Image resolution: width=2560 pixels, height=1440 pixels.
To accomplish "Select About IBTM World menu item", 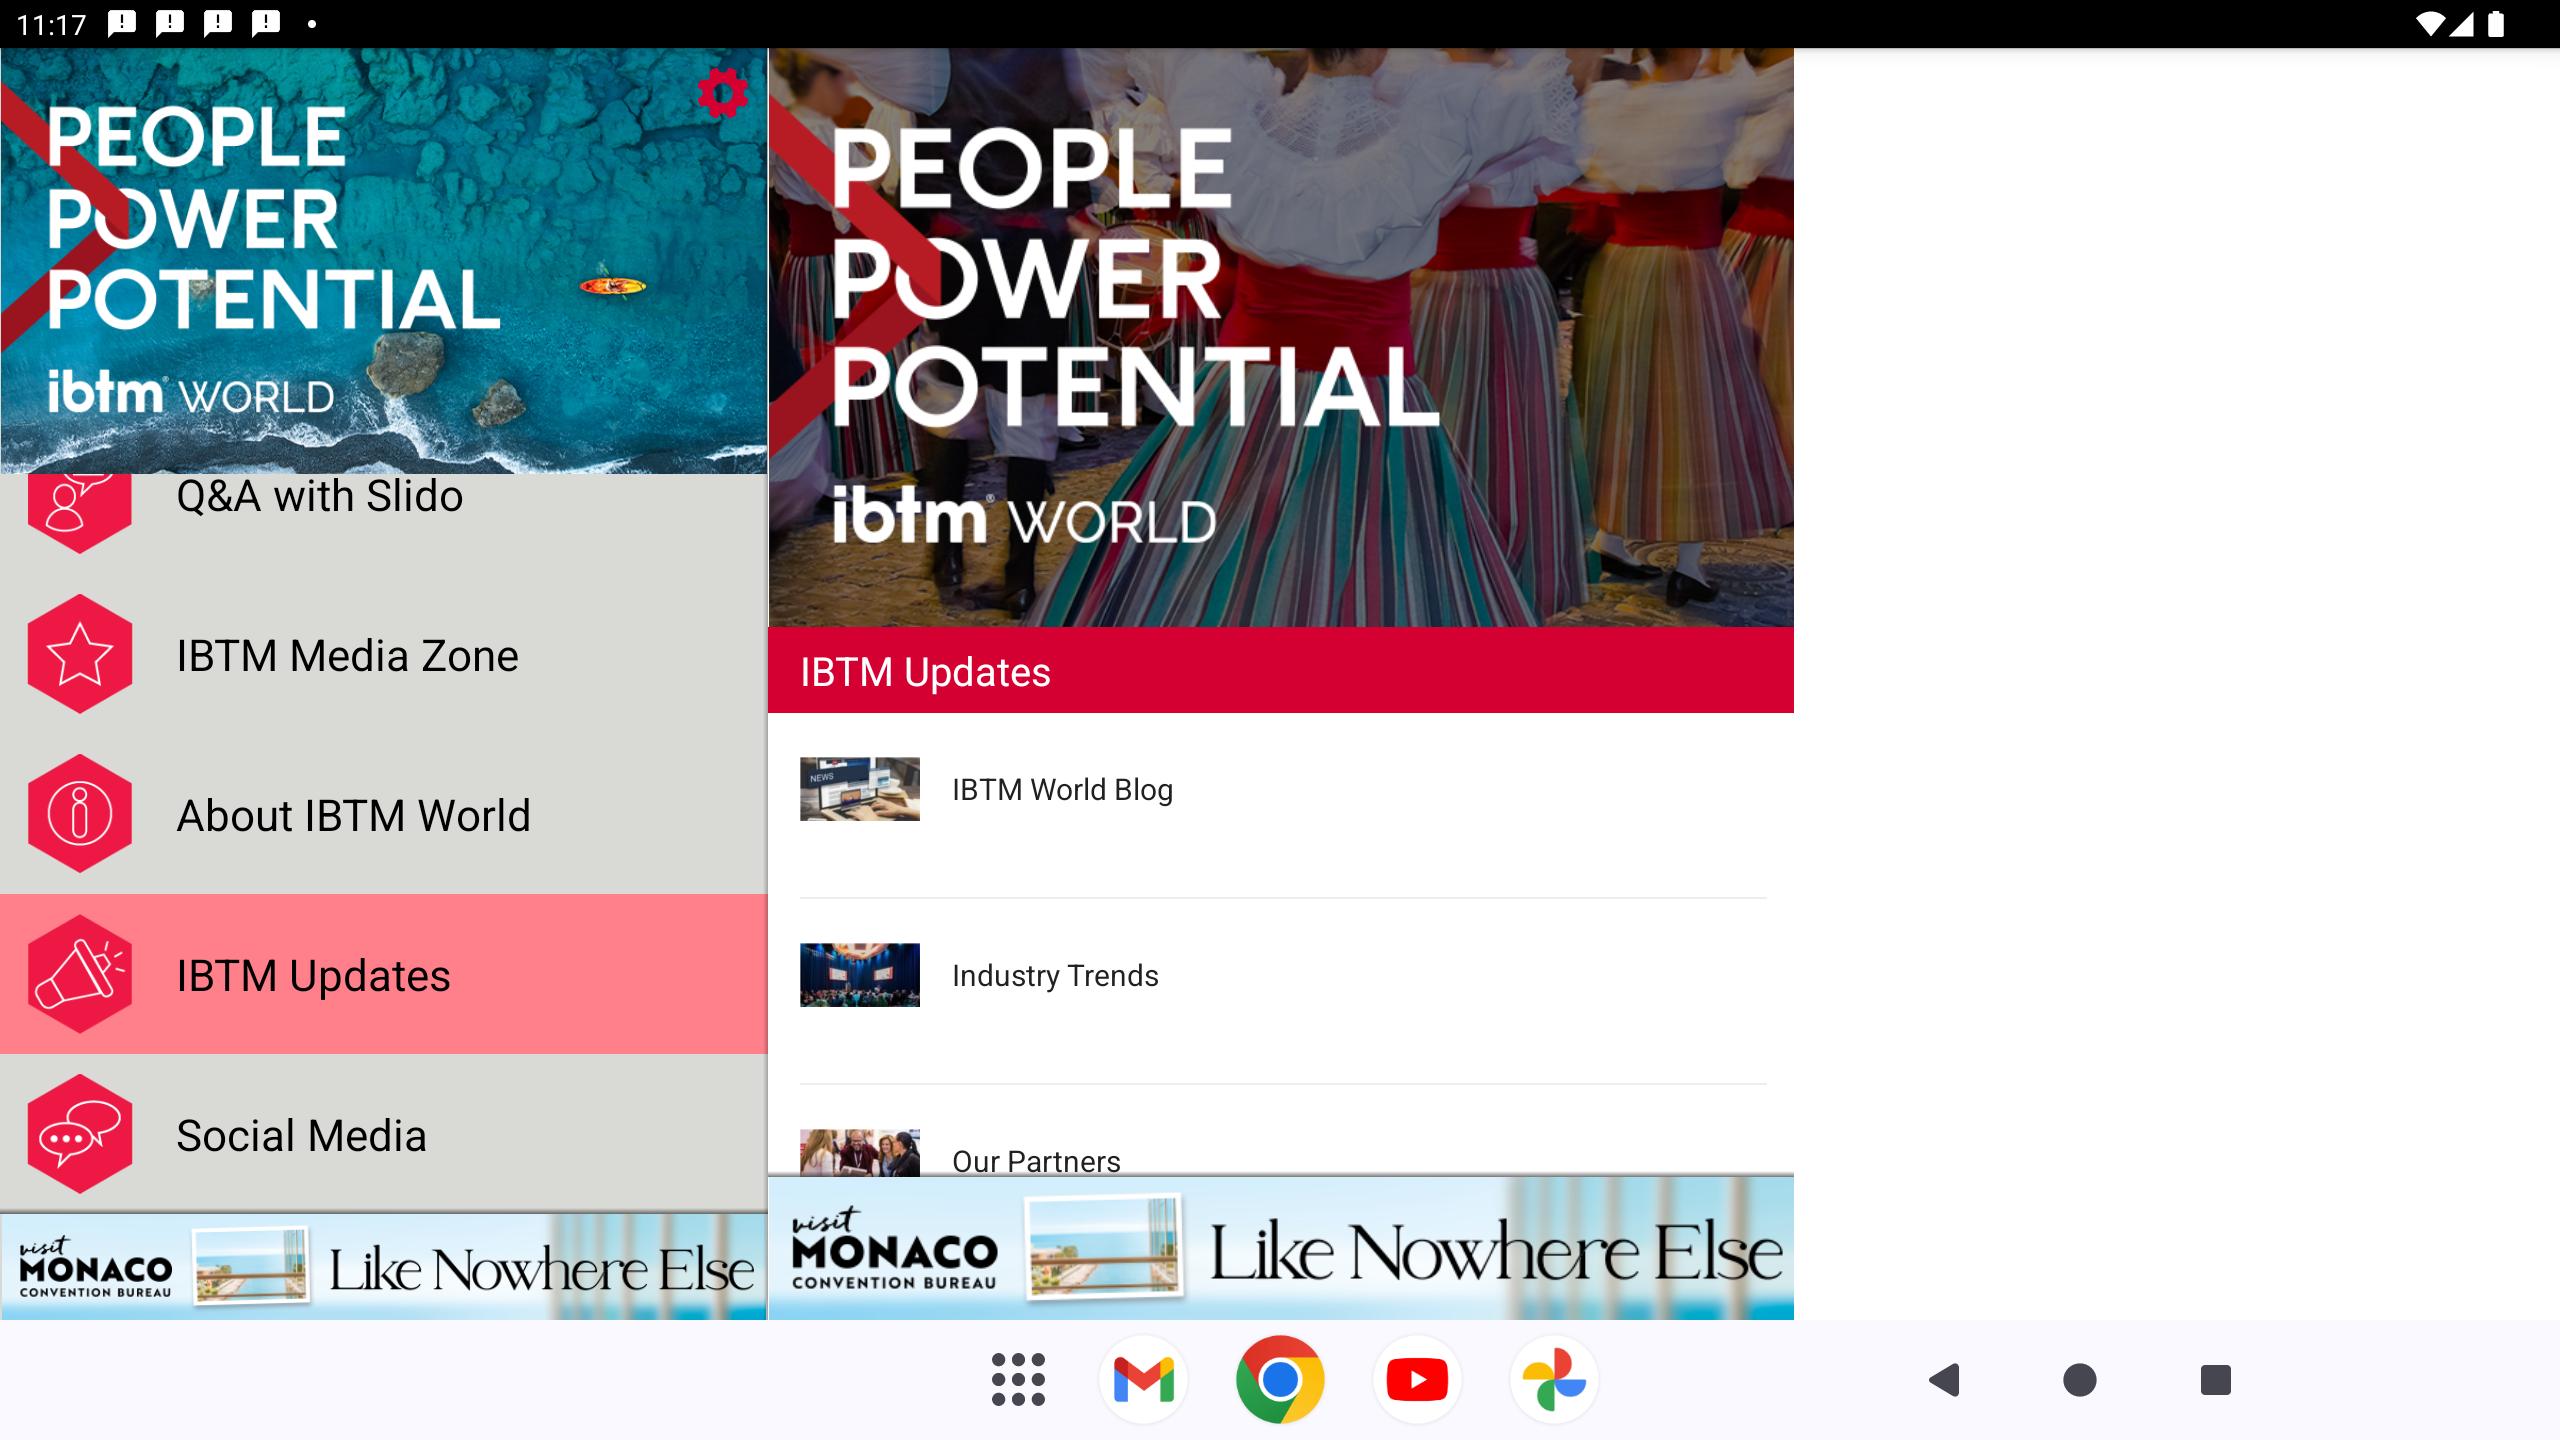I will [x=384, y=814].
